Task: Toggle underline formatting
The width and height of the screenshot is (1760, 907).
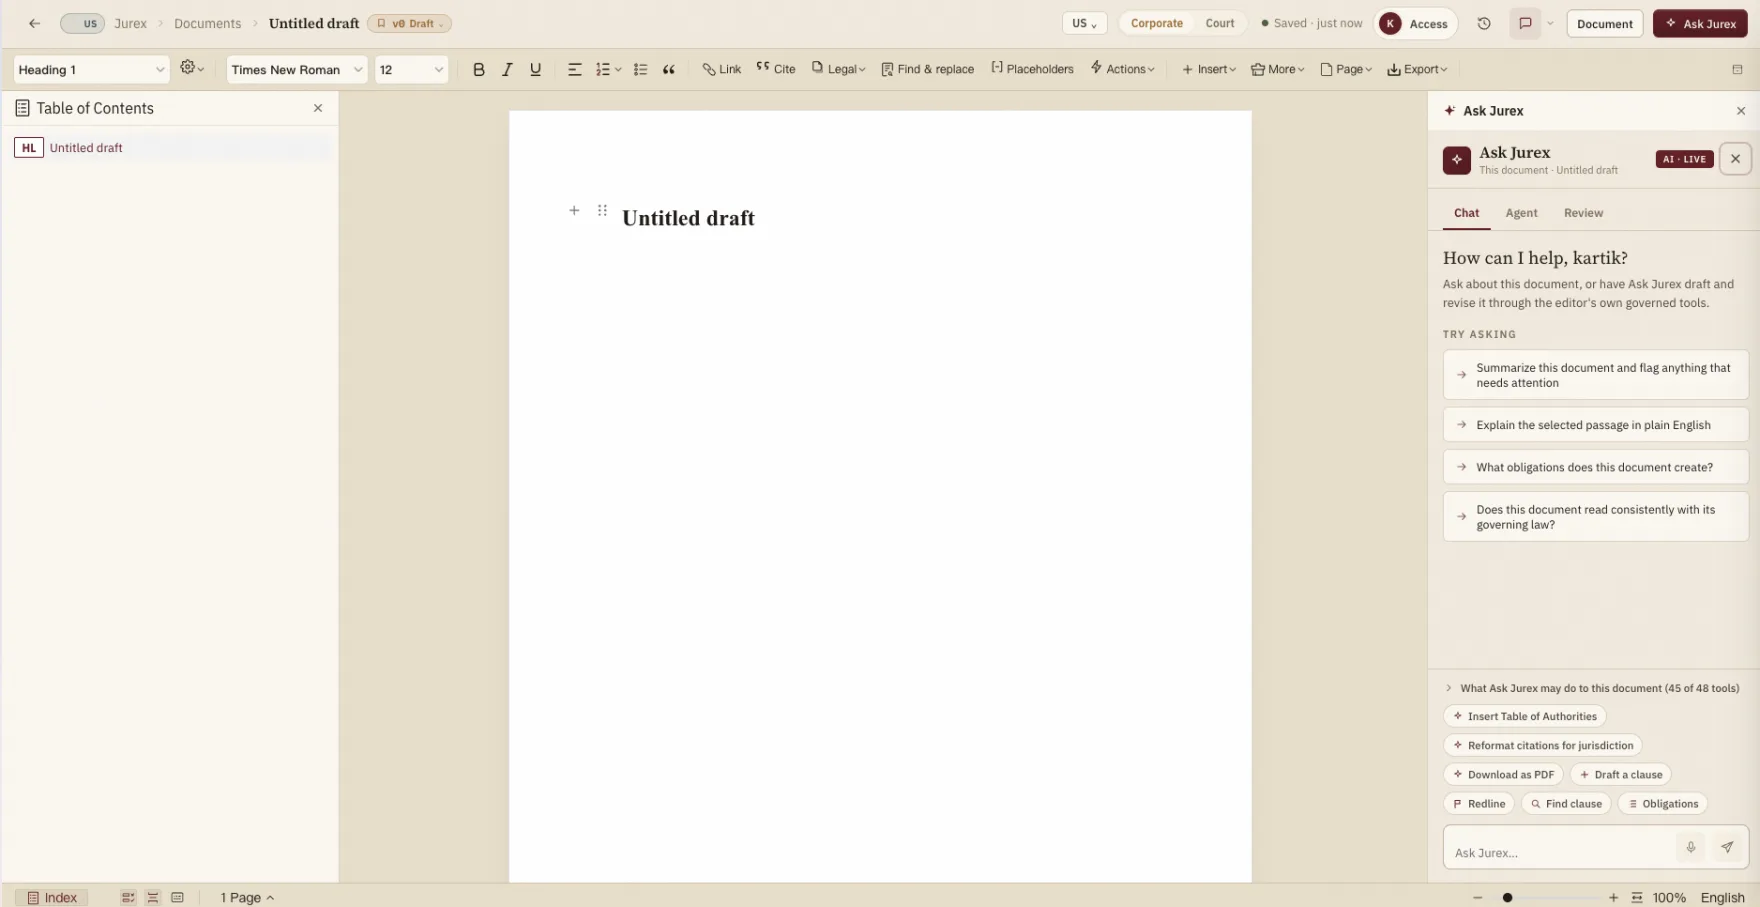Action: click(x=536, y=69)
